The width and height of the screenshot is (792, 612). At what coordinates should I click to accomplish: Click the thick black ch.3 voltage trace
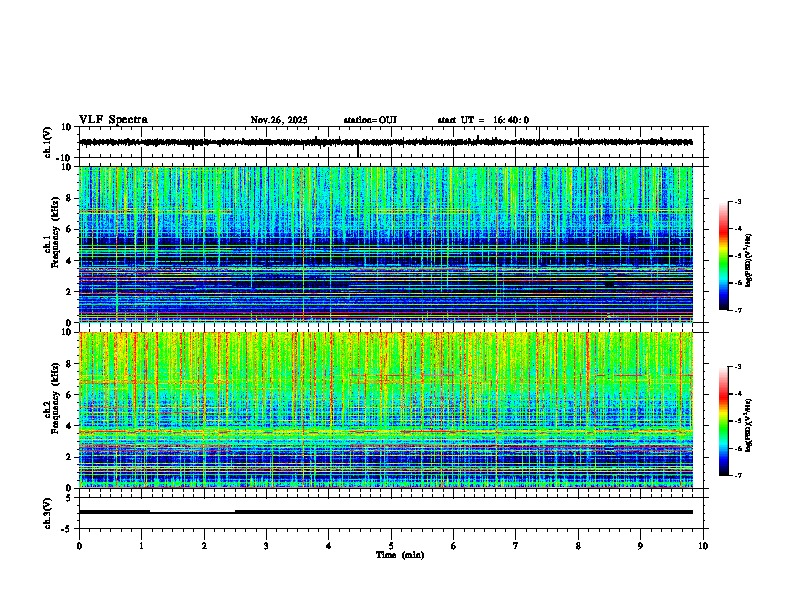pyautogui.click(x=386, y=512)
